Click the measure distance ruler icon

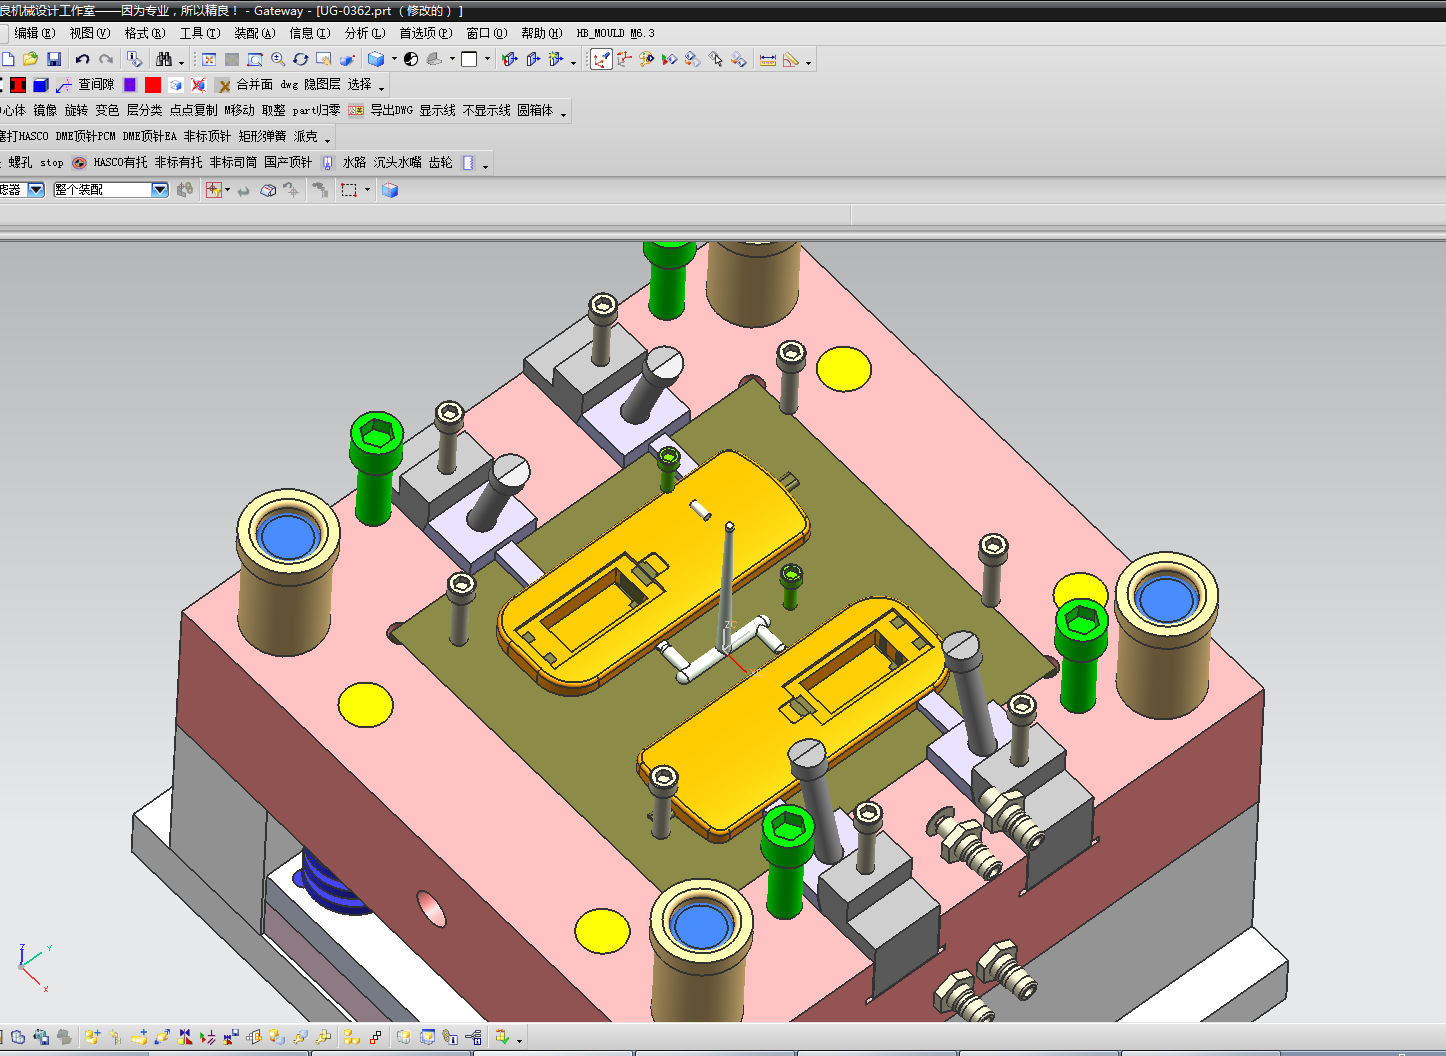click(x=768, y=59)
